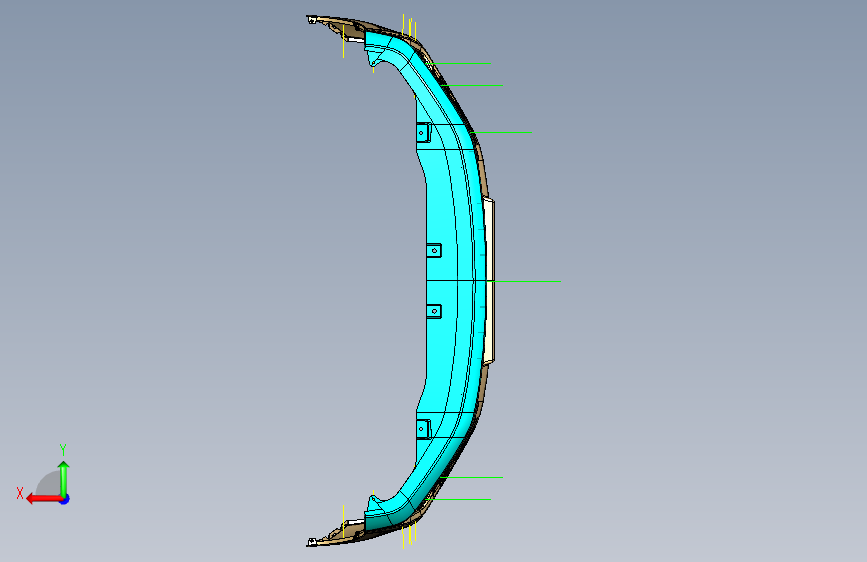Select the bottommost mounting tab with hole on the bumper
The width and height of the screenshot is (867, 562).
pyautogui.click(x=422, y=429)
